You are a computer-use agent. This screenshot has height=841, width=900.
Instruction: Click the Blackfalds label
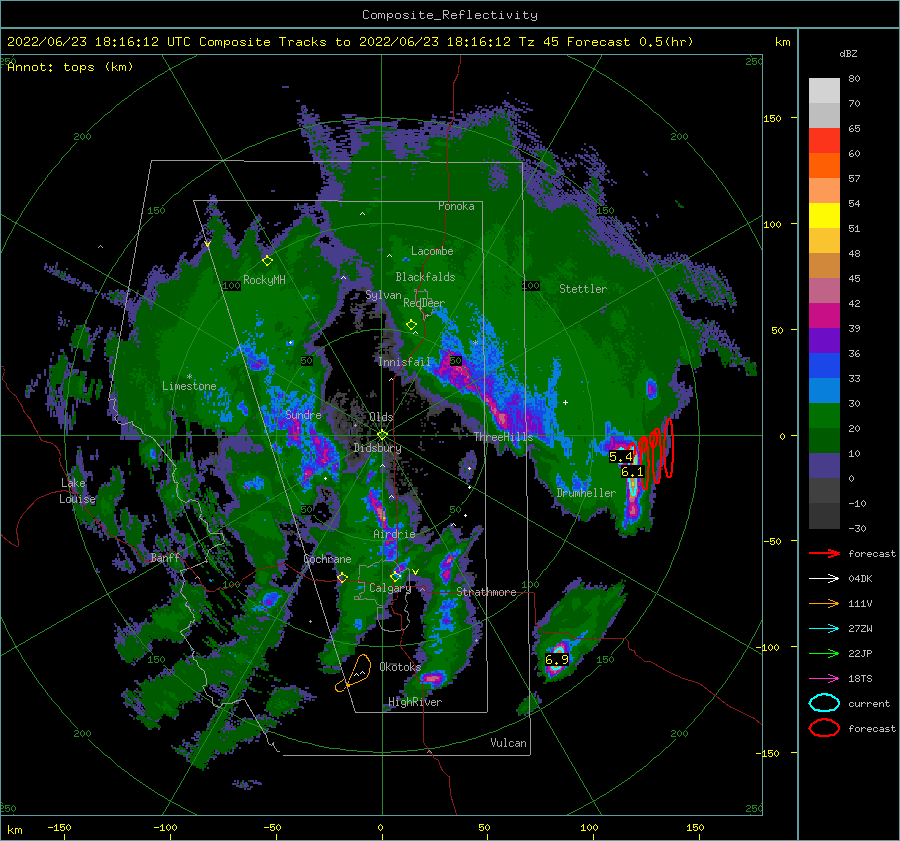pyautogui.click(x=425, y=277)
